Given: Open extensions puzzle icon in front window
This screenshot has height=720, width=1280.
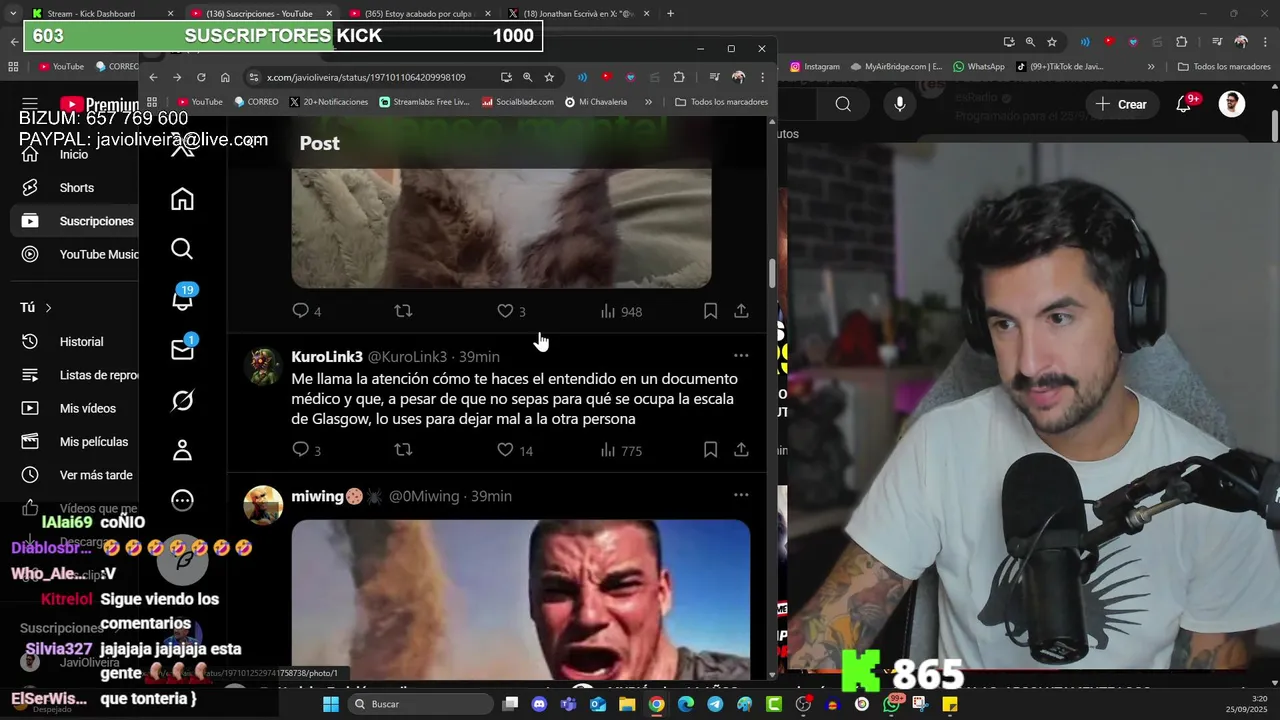Looking at the screenshot, I should tap(679, 77).
